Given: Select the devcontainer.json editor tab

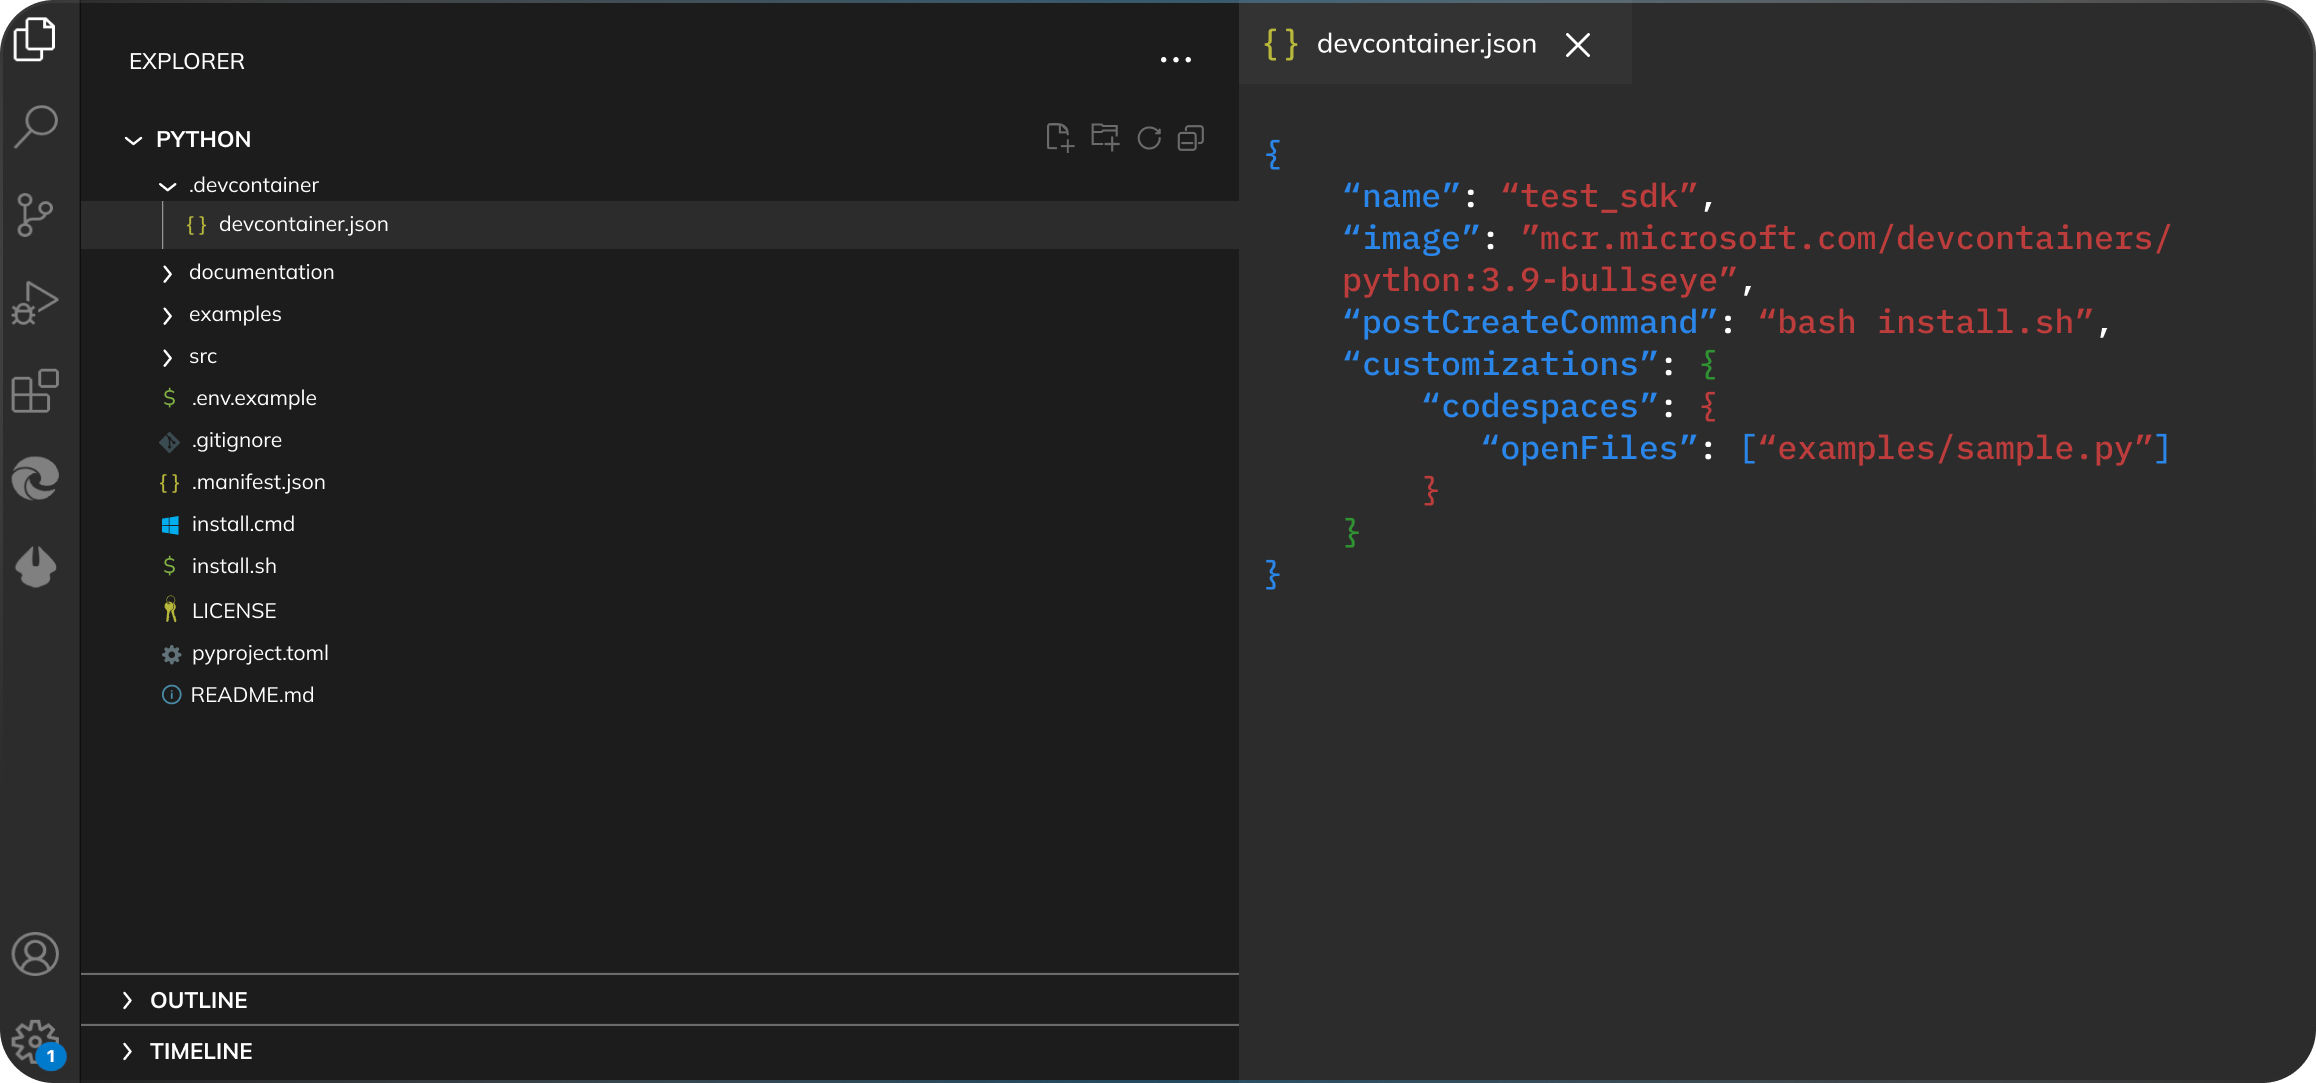Looking at the screenshot, I should [1425, 44].
